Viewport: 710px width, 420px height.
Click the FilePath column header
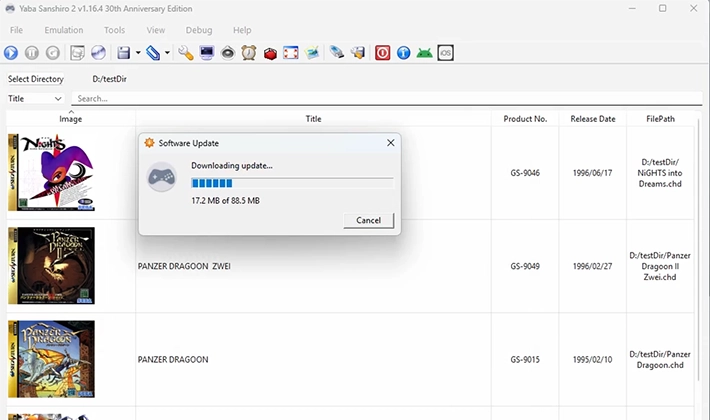[660, 119]
